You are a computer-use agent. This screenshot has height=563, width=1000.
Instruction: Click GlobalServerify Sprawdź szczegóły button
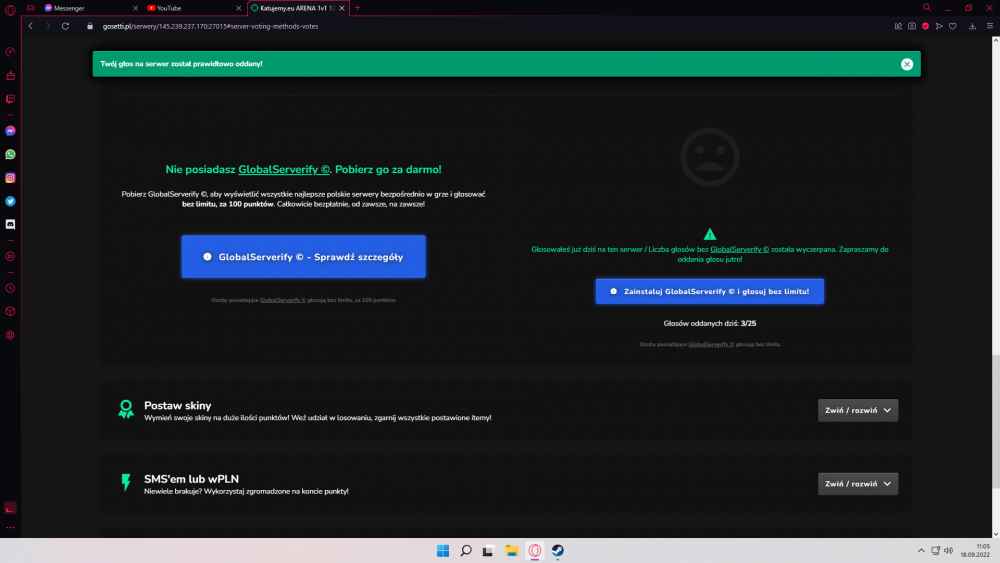(x=304, y=257)
